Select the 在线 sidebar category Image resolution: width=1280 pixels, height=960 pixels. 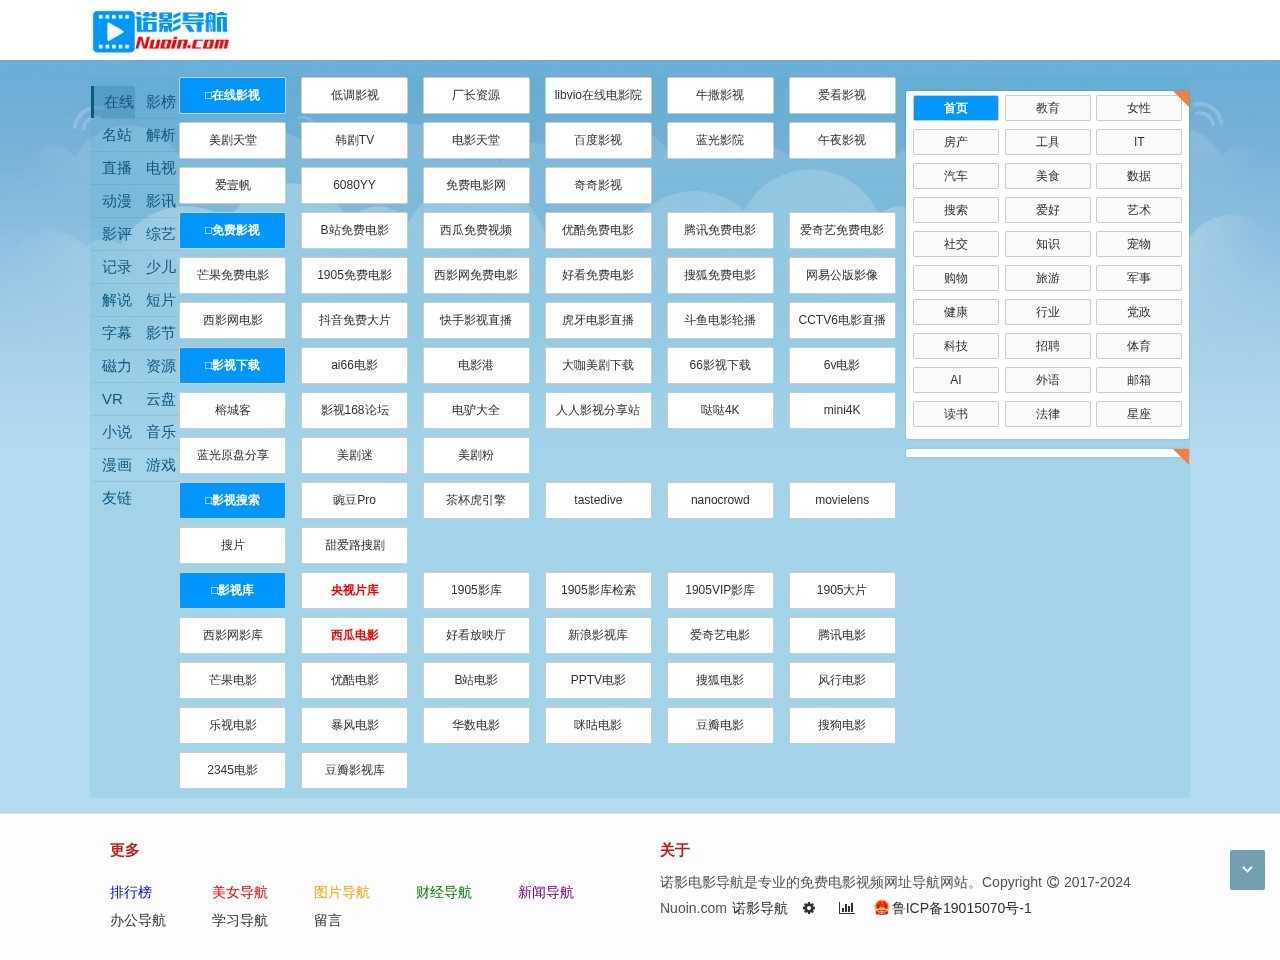118,102
